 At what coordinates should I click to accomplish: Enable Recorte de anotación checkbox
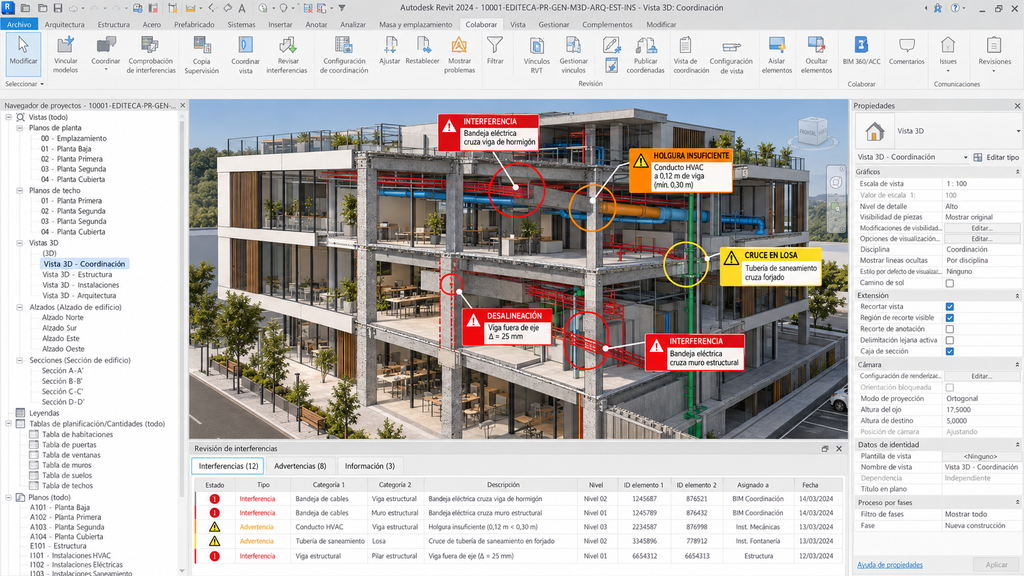coord(950,329)
